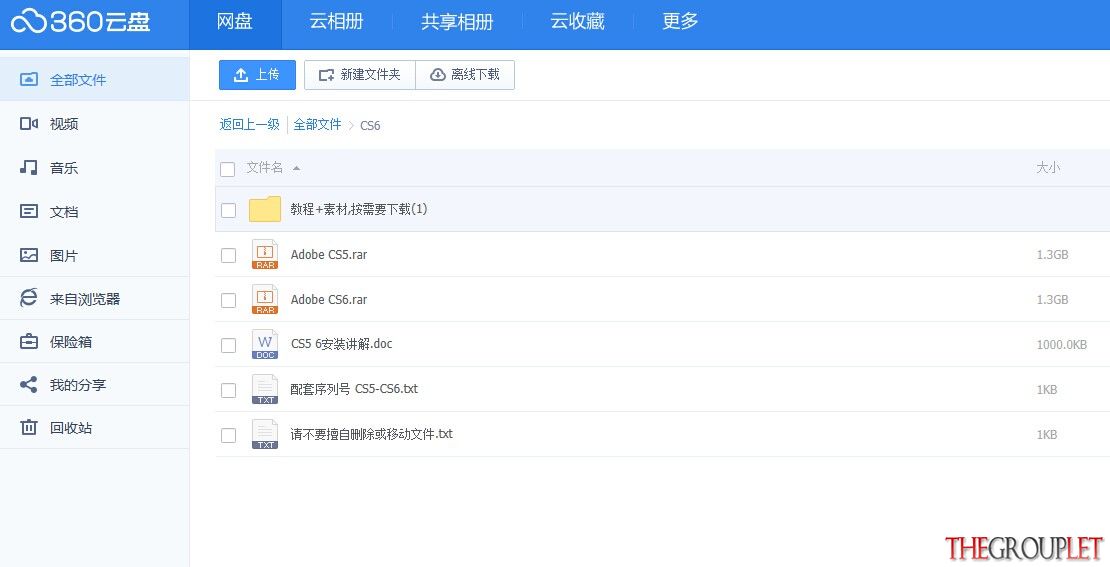Screen dimensions: 1110x567
Task: Open the folder name 教程+素材,按需要下载(1)
Action: click(x=359, y=210)
